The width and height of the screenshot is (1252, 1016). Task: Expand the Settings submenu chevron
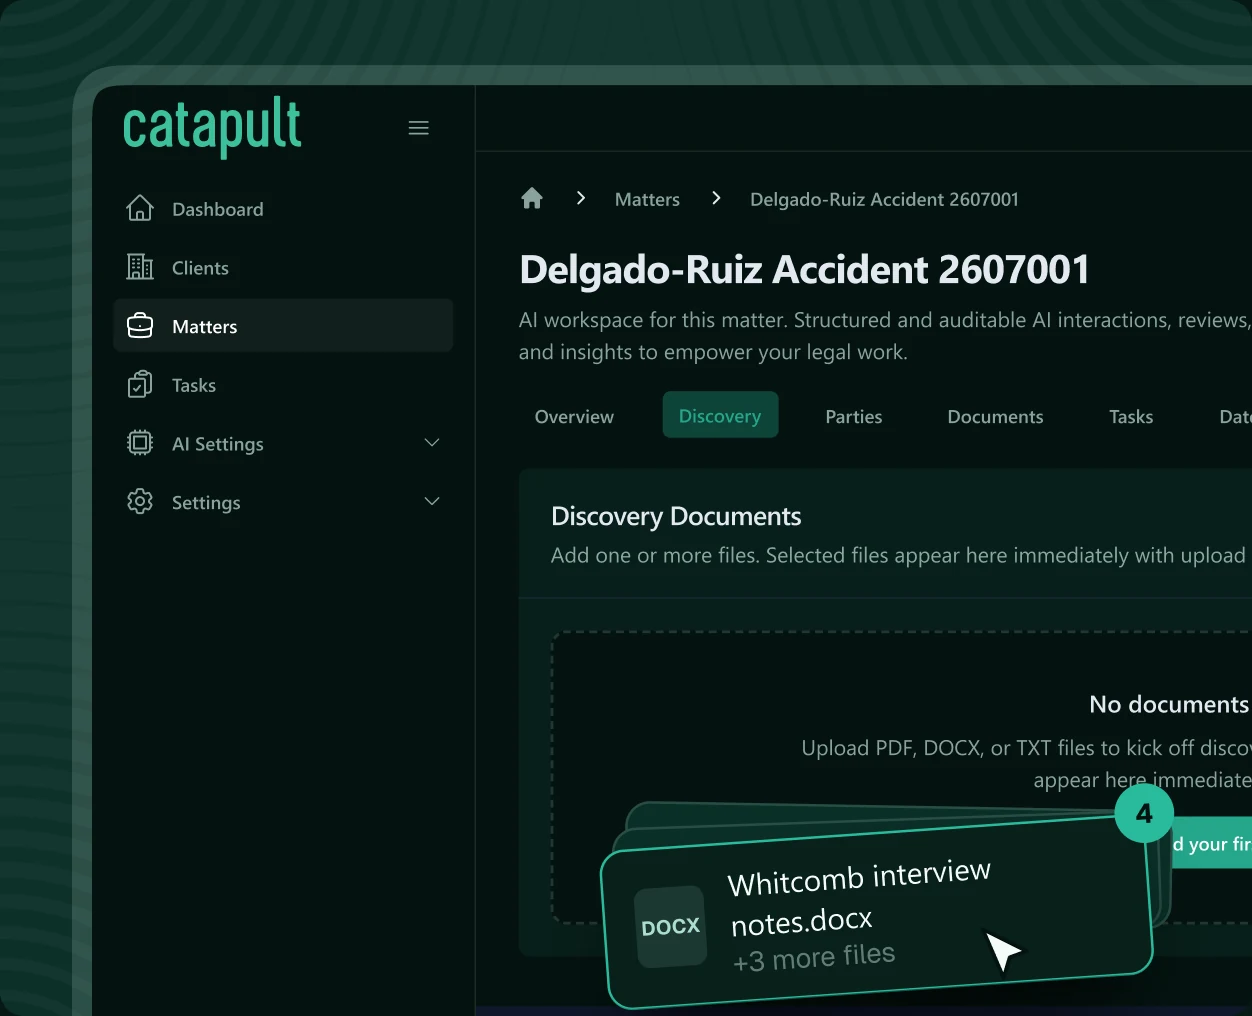point(432,502)
